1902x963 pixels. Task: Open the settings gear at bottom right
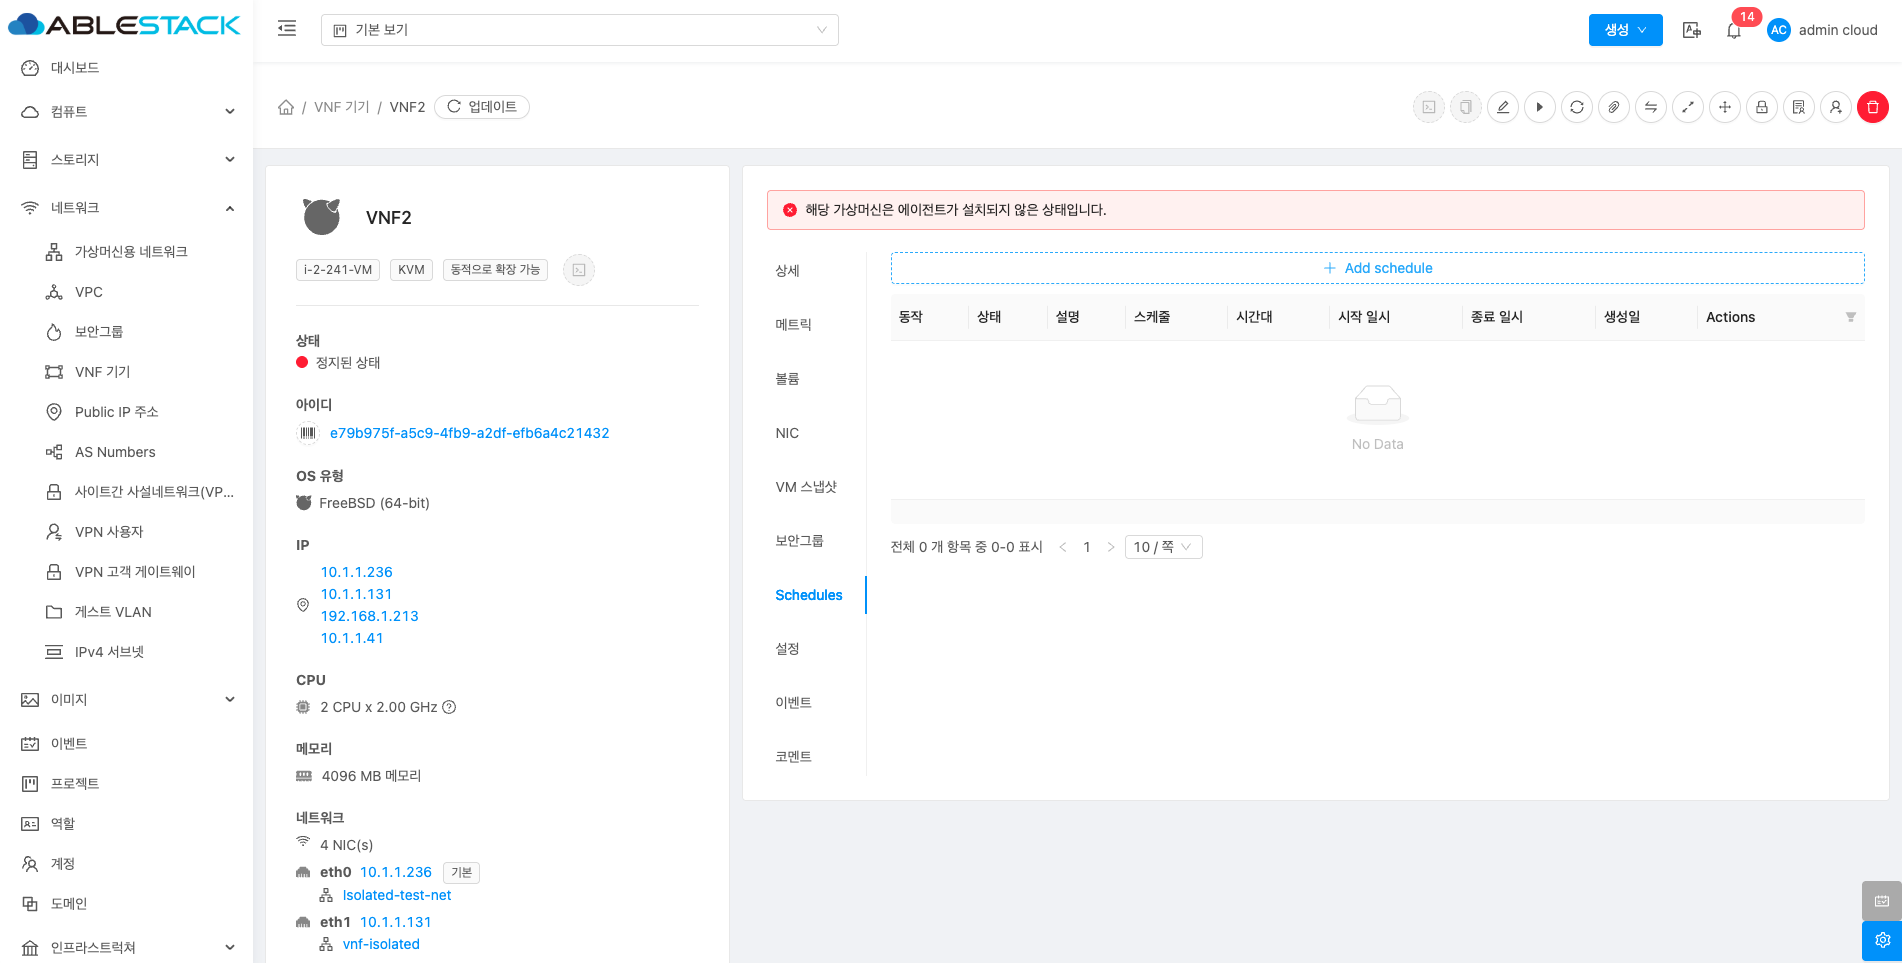tap(1881, 940)
